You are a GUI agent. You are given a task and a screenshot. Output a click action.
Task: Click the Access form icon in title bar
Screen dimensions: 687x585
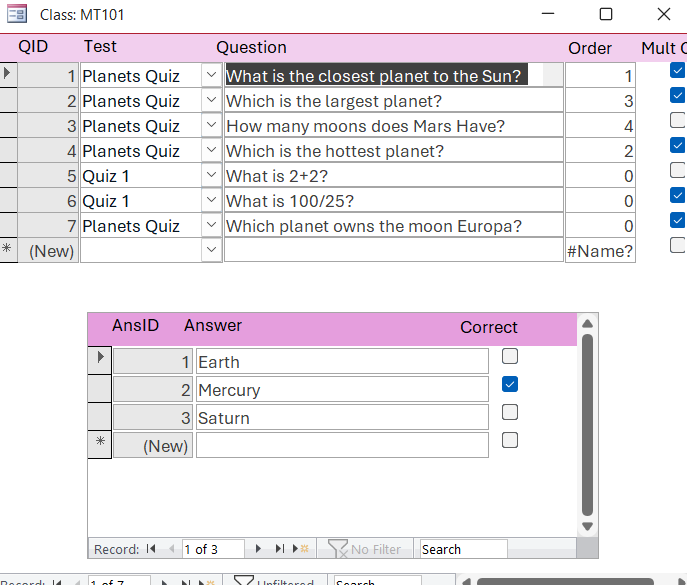click(x=17, y=15)
